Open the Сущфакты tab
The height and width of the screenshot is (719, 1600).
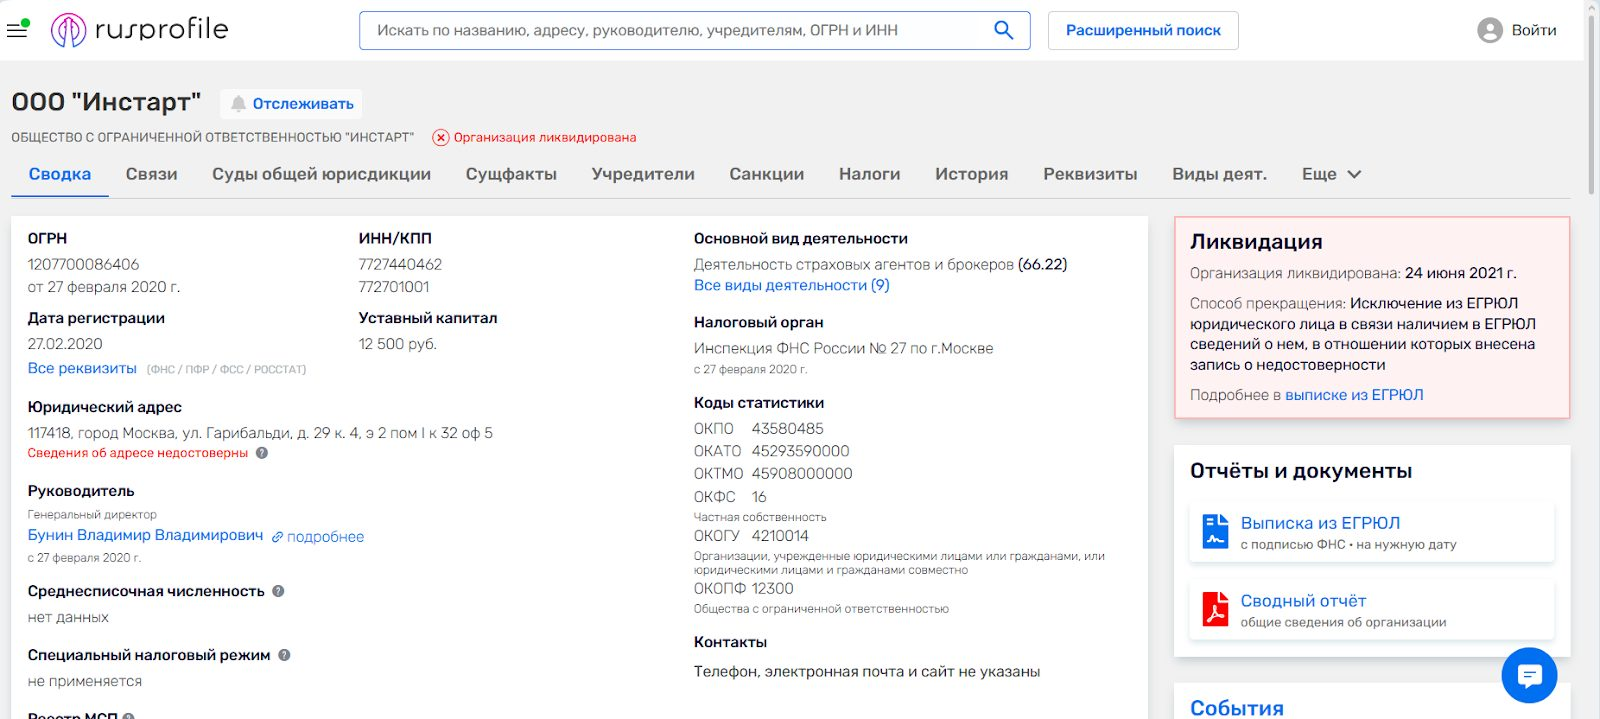pyautogui.click(x=511, y=174)
